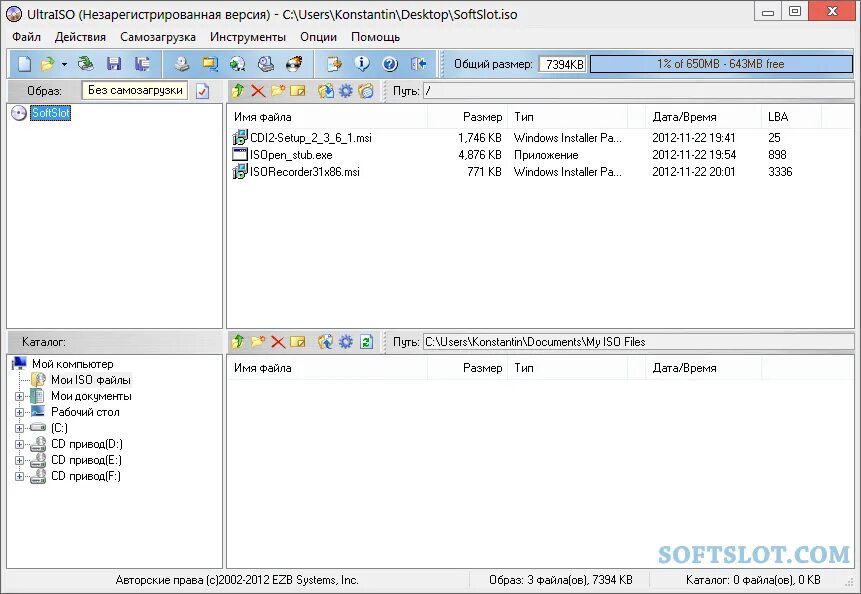Click rename icon in image pane toolbar

298,91
